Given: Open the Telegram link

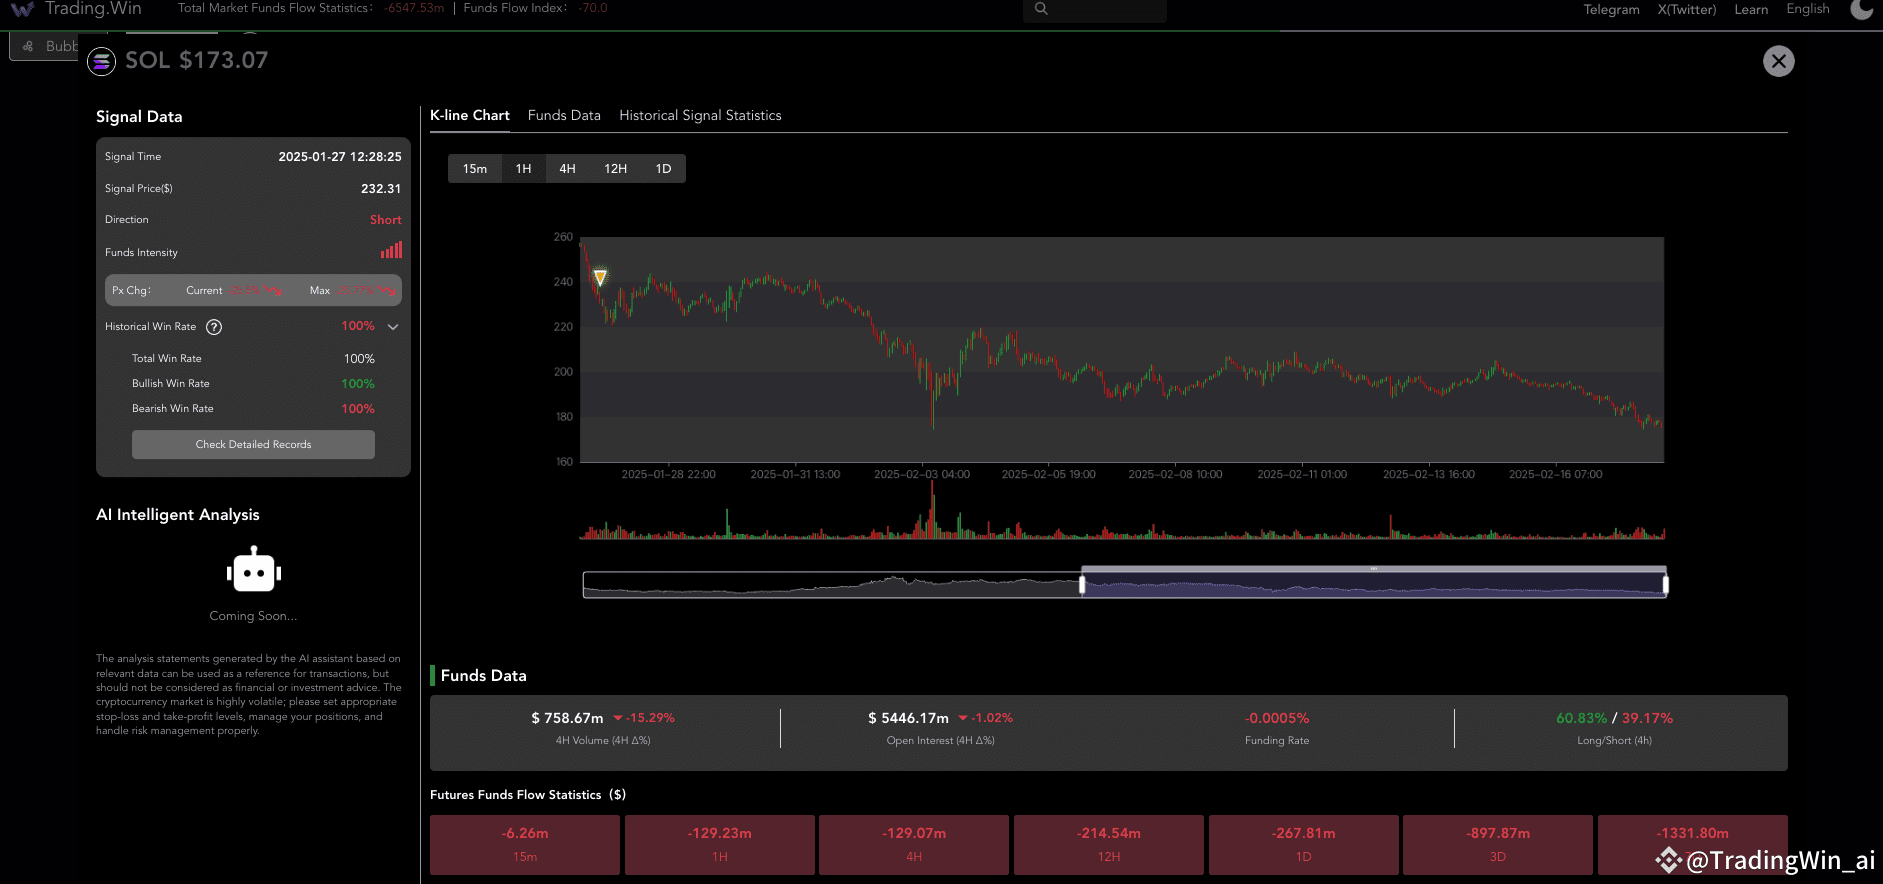Looking at the screenshot, I should (x=1611, y=10).
